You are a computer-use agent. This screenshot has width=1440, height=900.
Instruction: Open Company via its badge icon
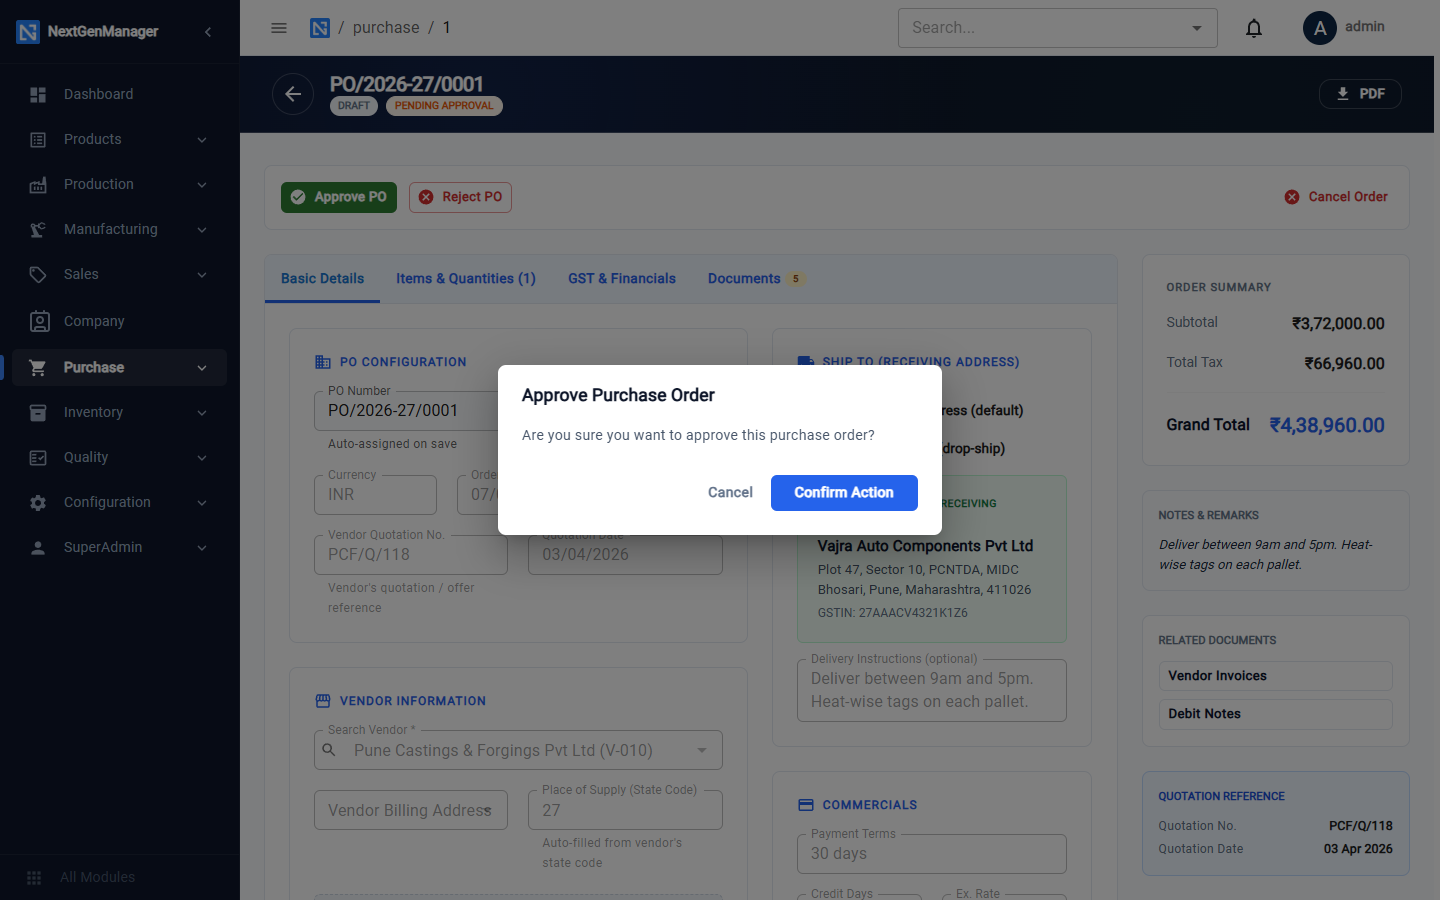coord(39,321)
